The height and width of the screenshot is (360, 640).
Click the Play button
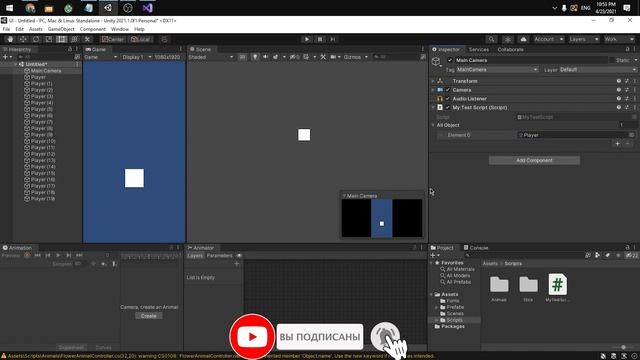tap(307, 39)
